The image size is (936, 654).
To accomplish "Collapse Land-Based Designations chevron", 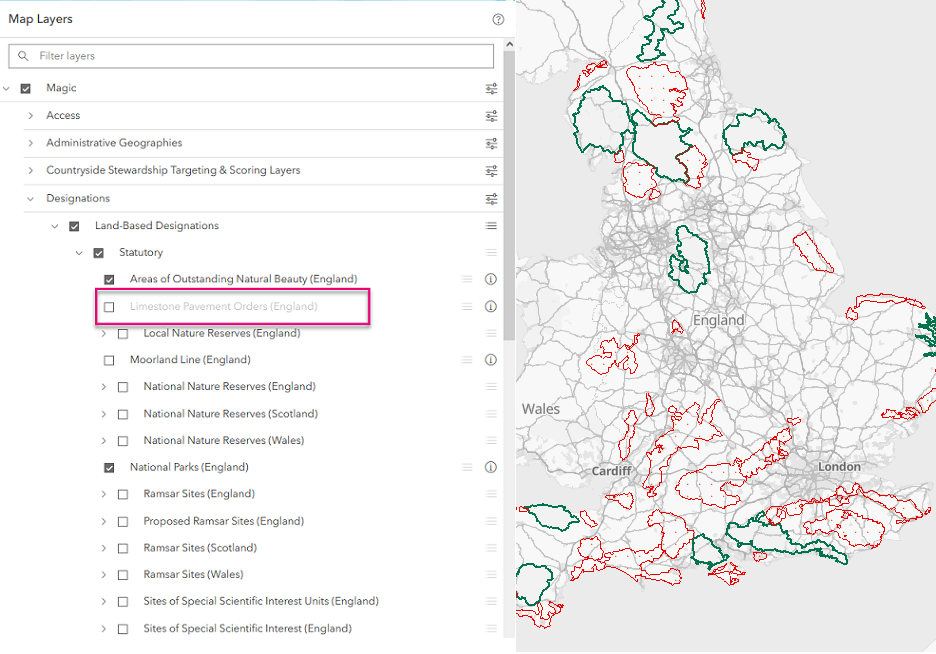I will pyautogui.click(x=55, y=226).
